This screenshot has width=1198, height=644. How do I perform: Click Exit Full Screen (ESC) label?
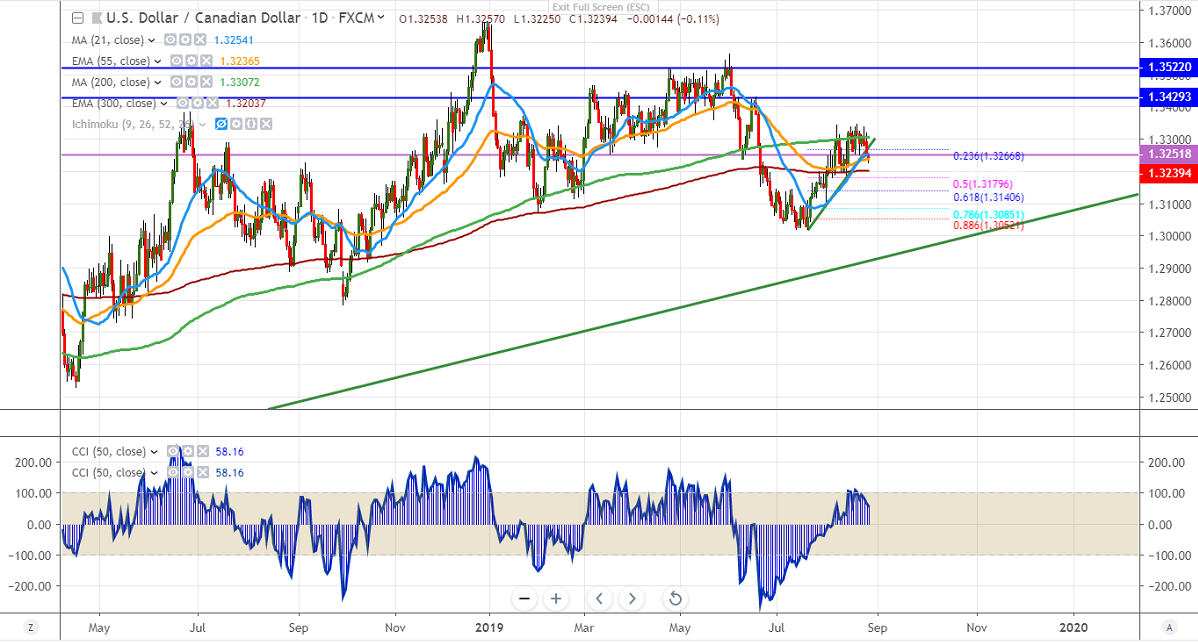pos(601,7)
